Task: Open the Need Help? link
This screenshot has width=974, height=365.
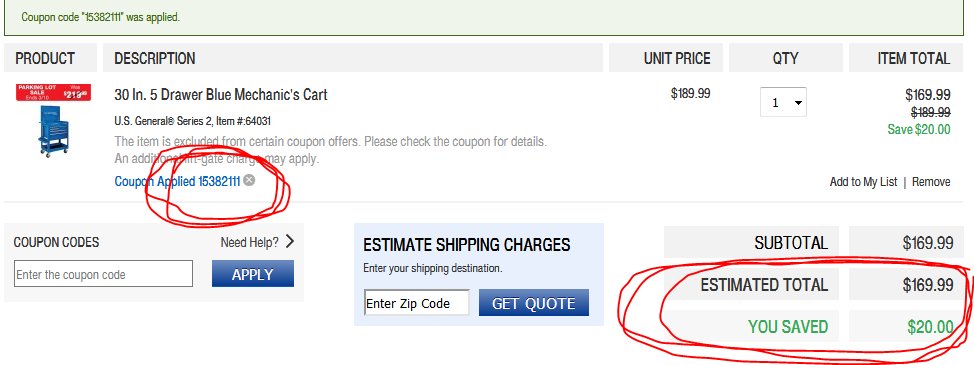Action: pyautogui.click(x=250, y=242)
